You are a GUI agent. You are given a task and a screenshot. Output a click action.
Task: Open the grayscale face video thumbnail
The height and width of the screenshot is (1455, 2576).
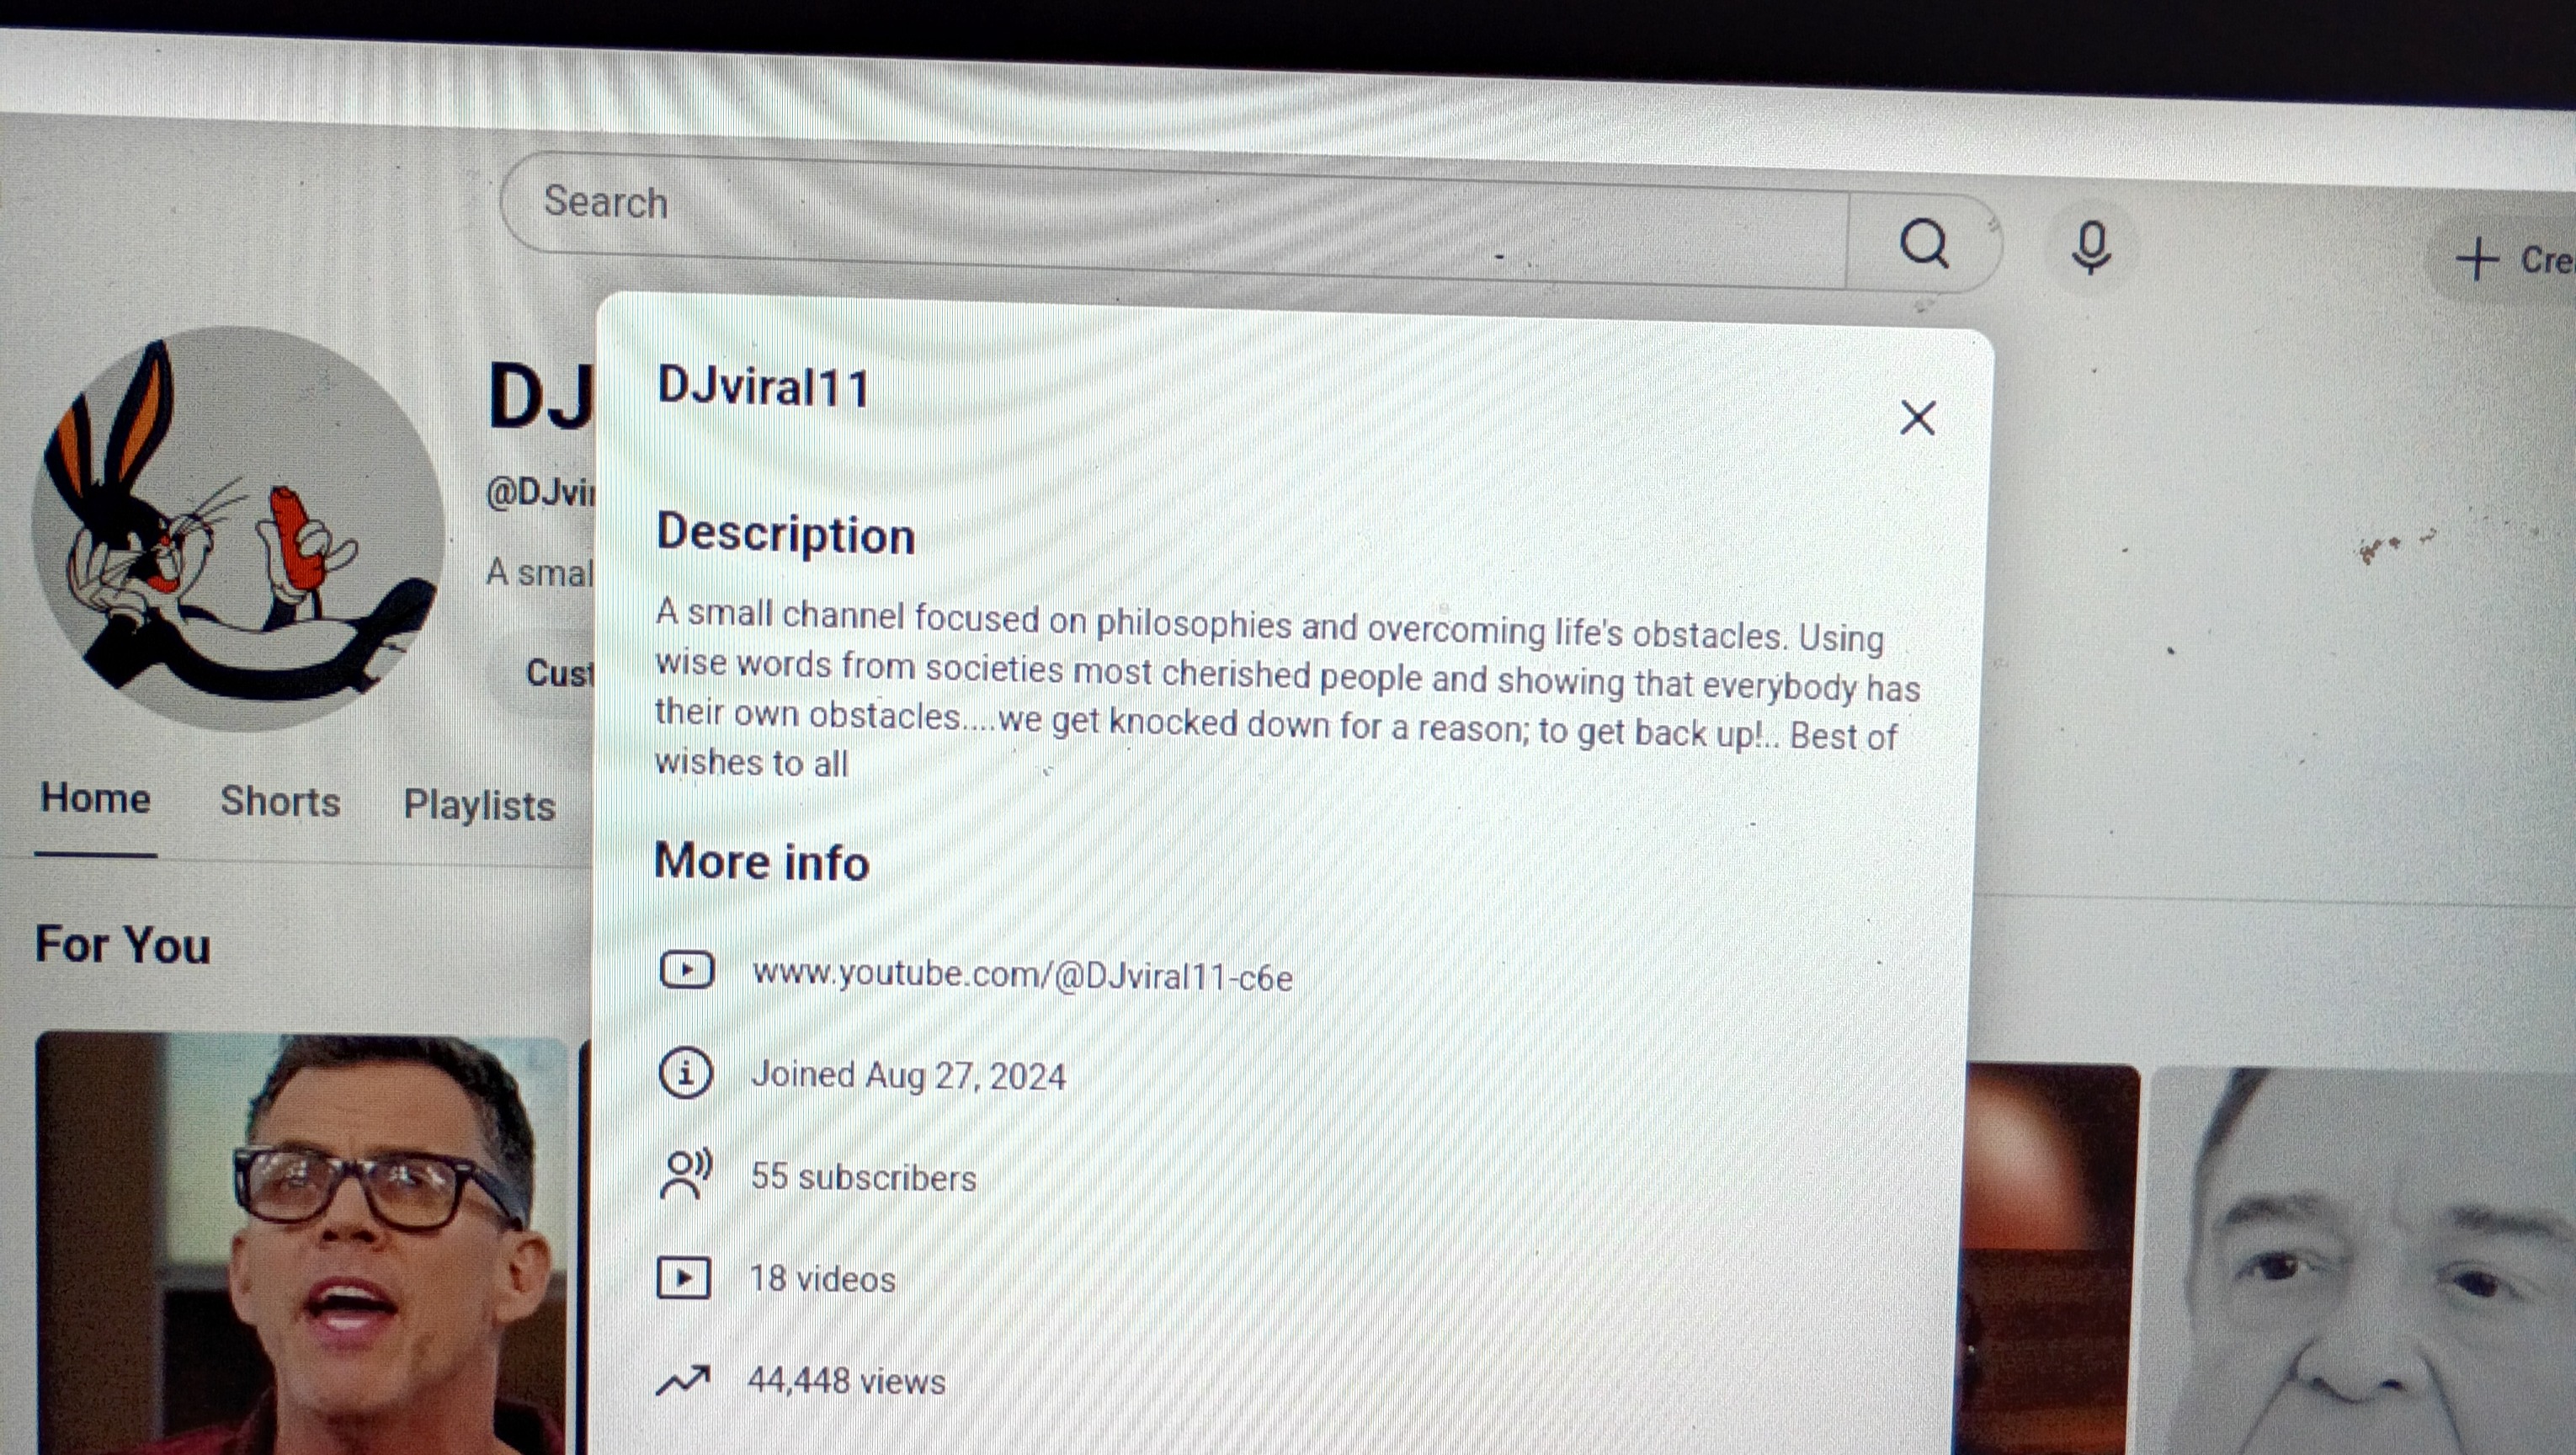click(2363, 1261)
